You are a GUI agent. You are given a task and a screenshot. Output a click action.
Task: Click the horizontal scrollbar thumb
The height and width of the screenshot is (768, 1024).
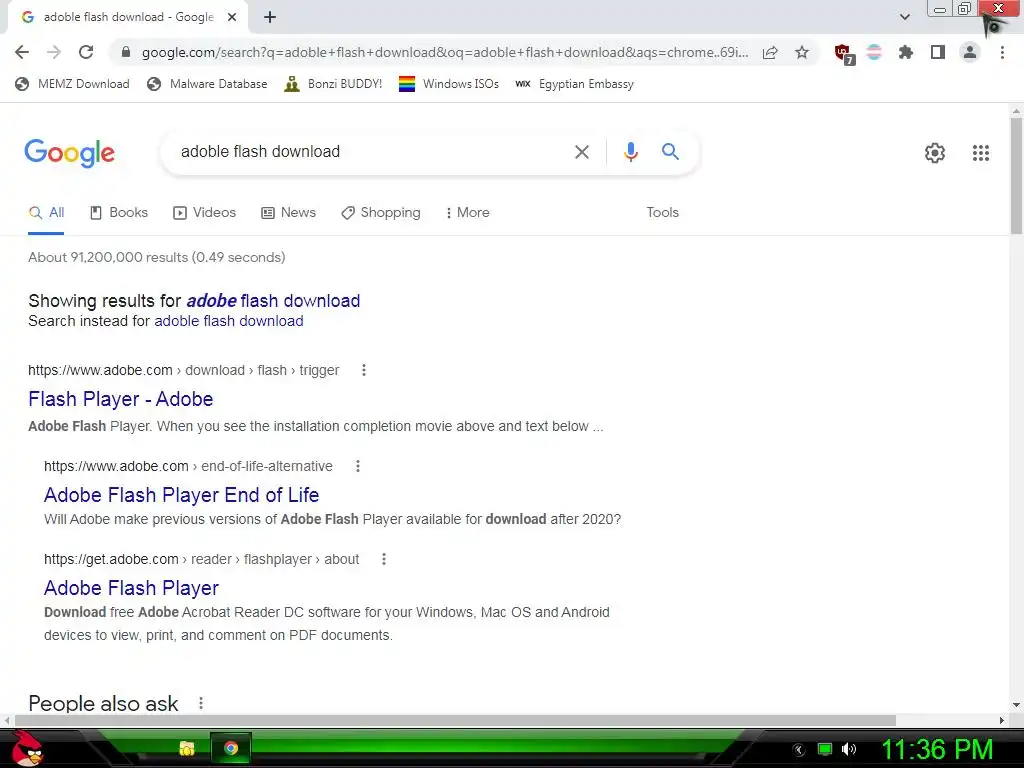coord(455,720)
